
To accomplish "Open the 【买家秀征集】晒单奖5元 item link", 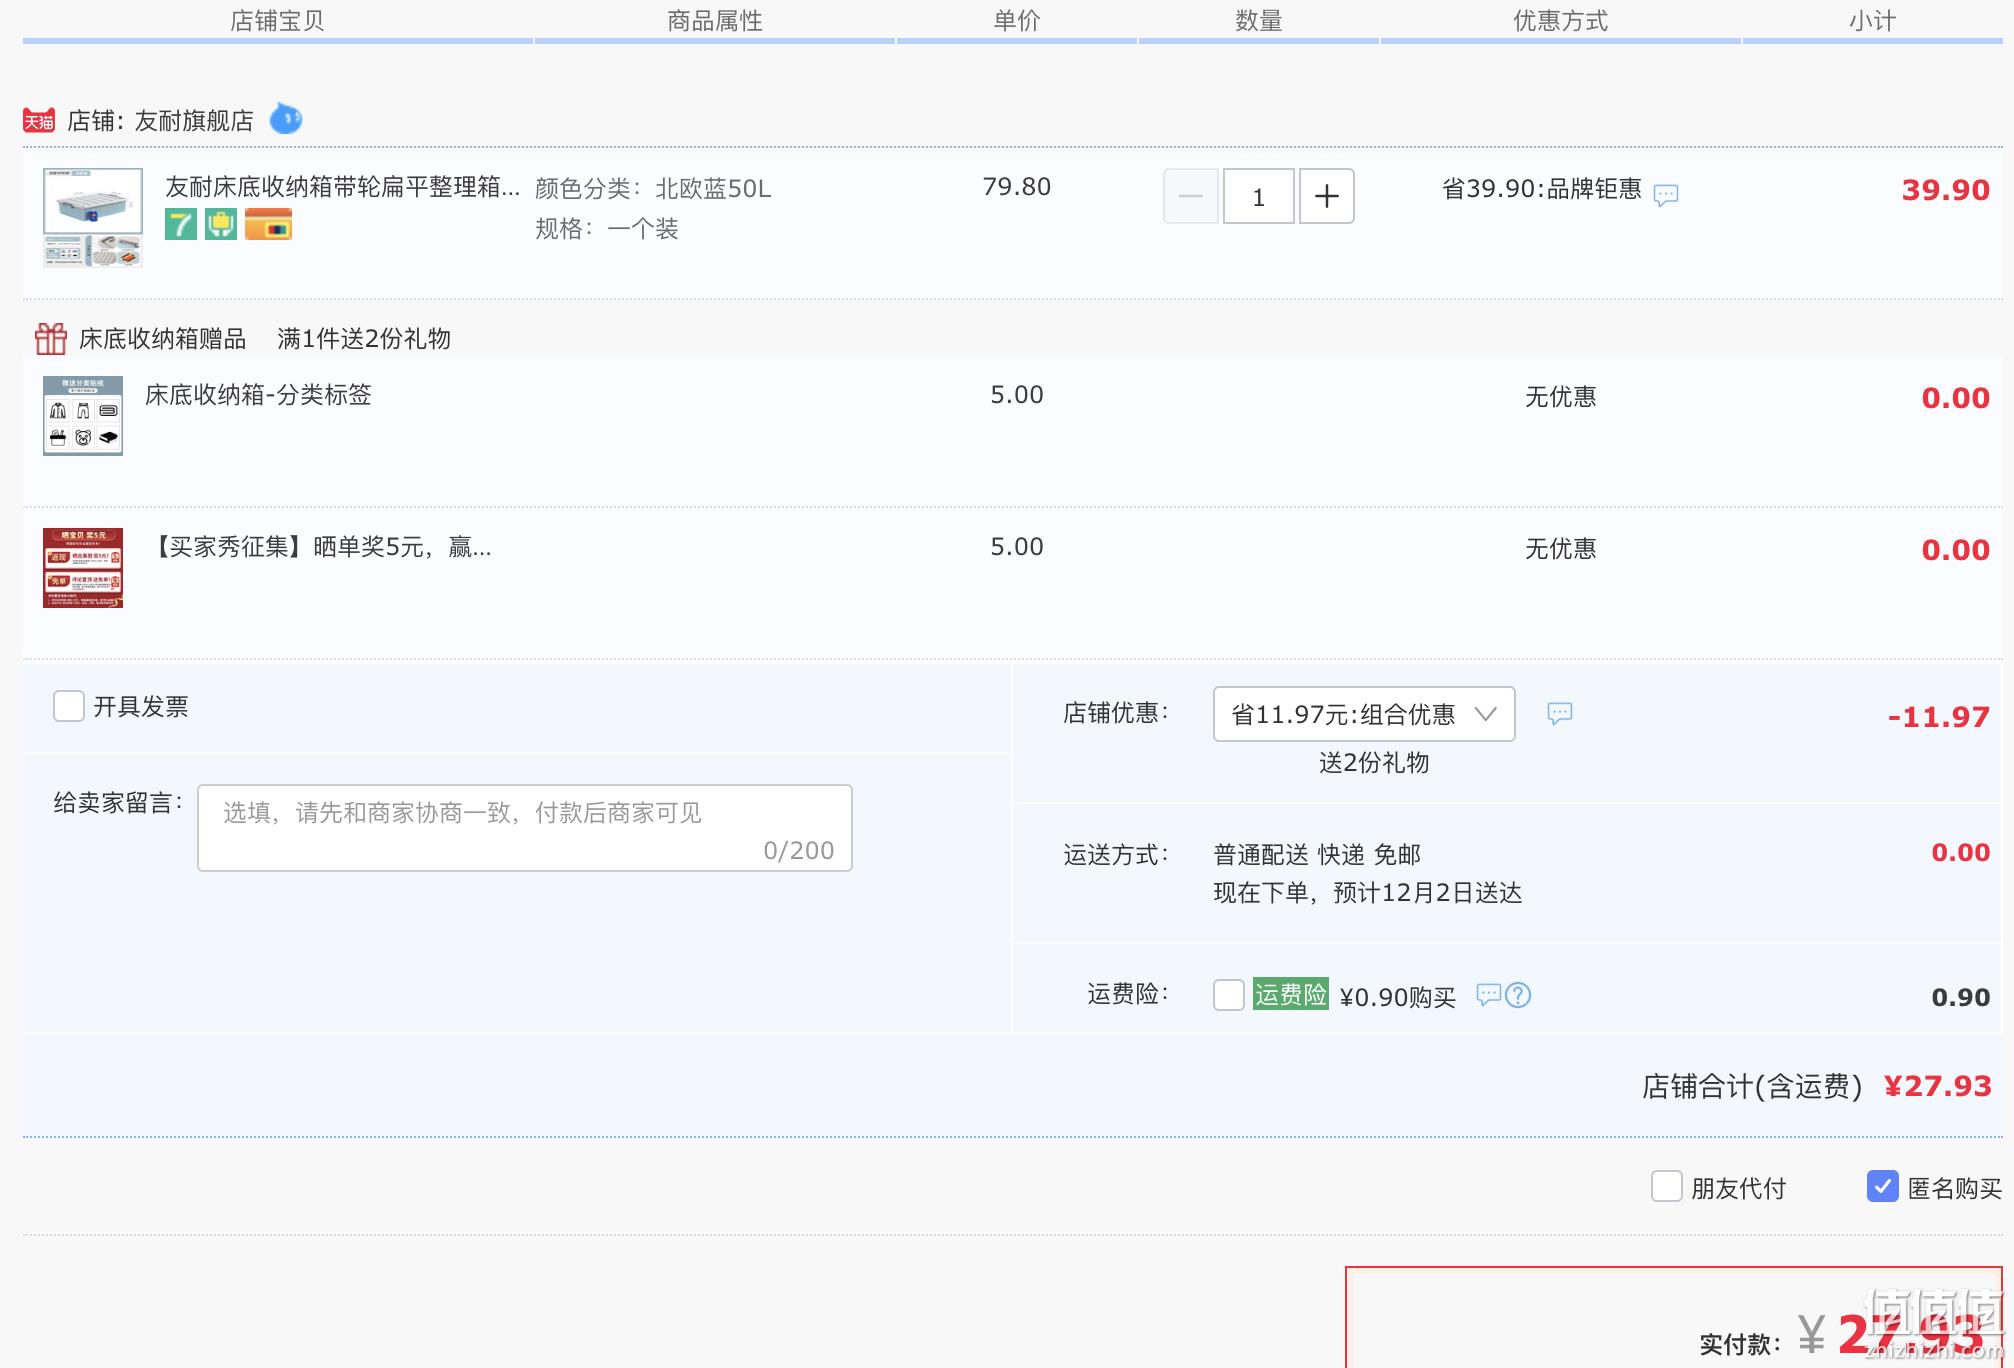I will coord(321,547).
